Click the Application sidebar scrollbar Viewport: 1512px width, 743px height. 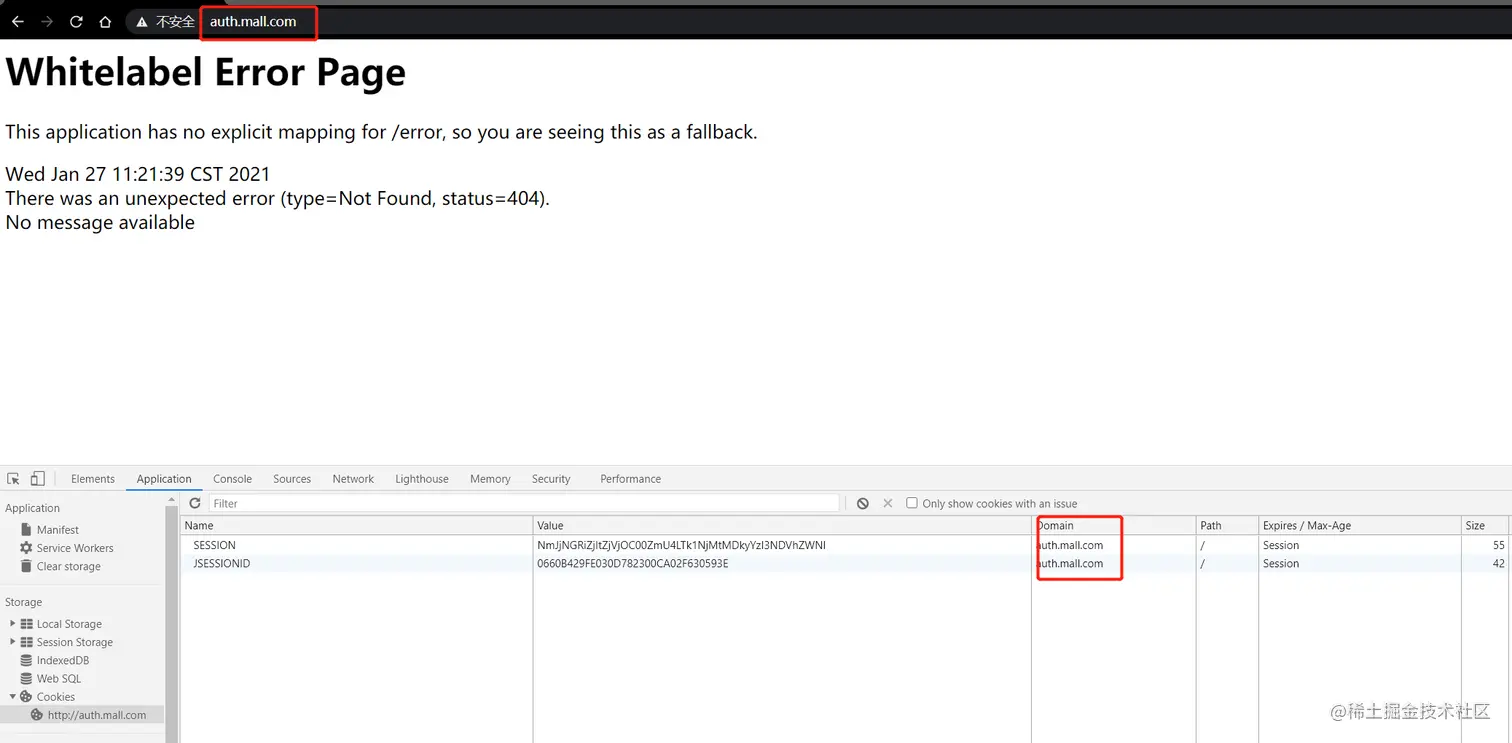[171, 620]
